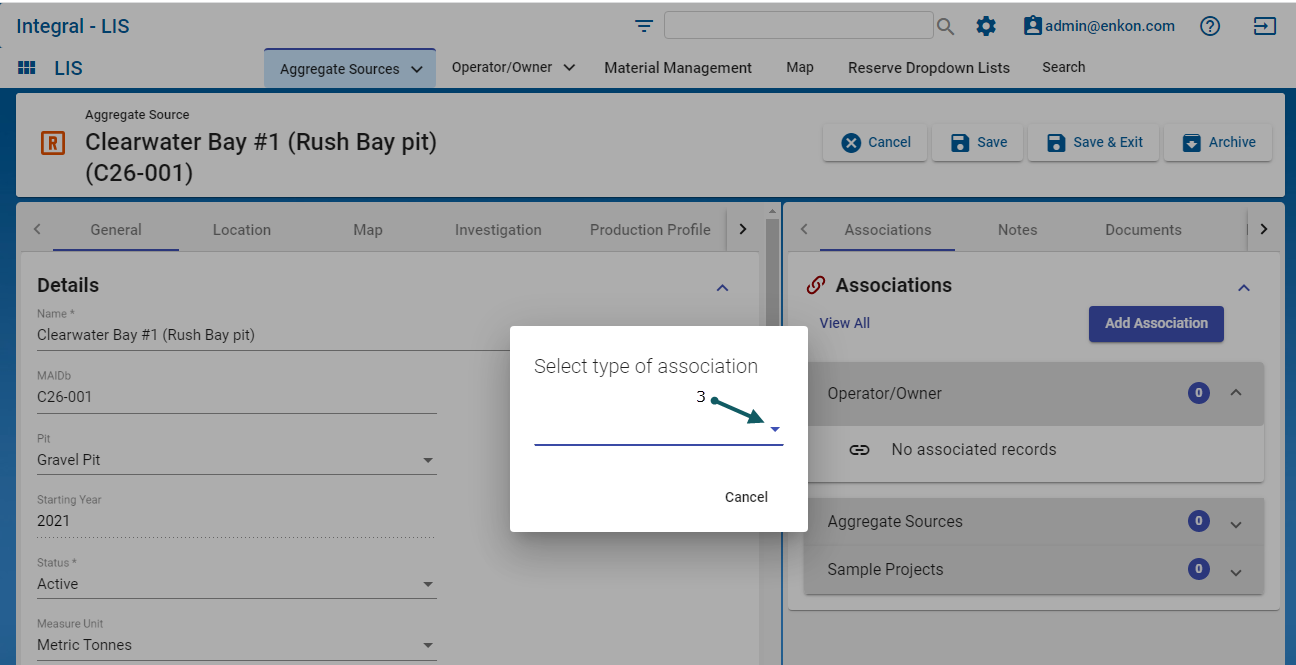The image size is (1296, 665).
Task: Open the Pit dropdown showing Gravel Pit
Action: coord(428,460)
